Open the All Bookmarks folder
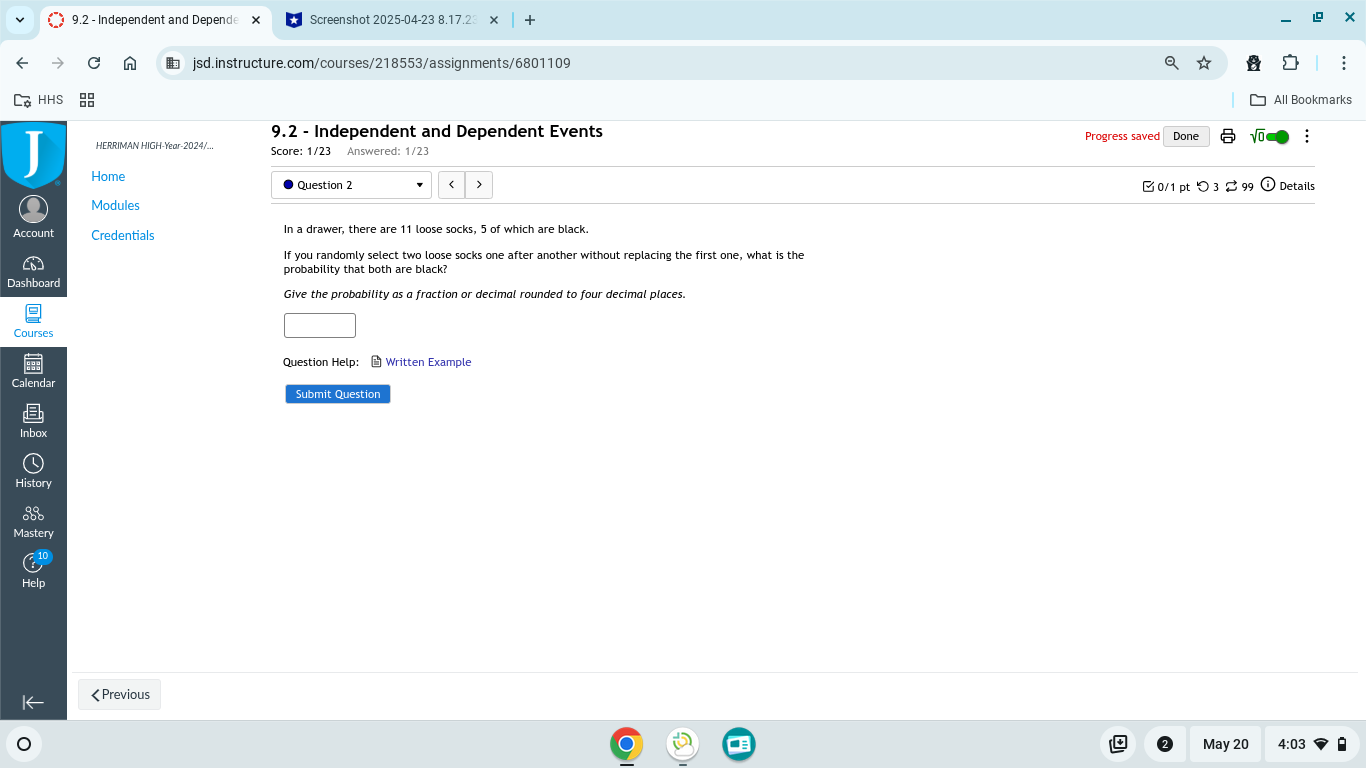 pos(1301,100)
